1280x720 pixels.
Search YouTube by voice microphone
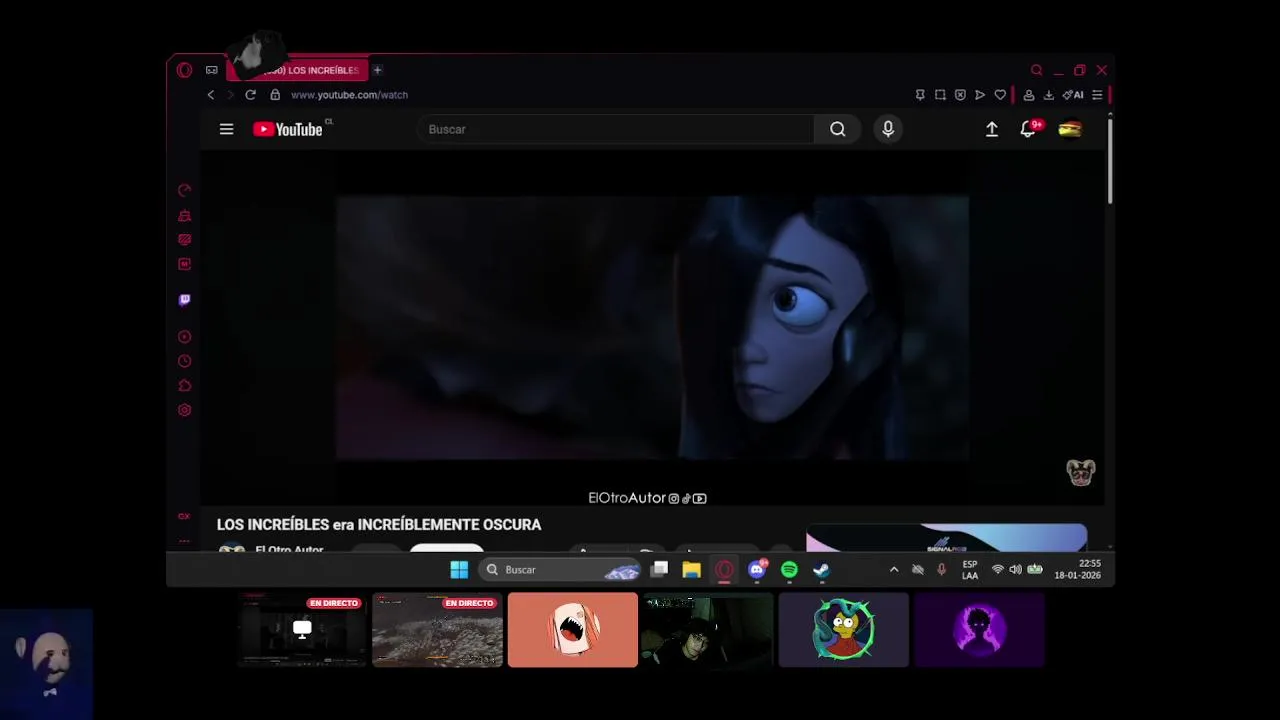(888, 129)
